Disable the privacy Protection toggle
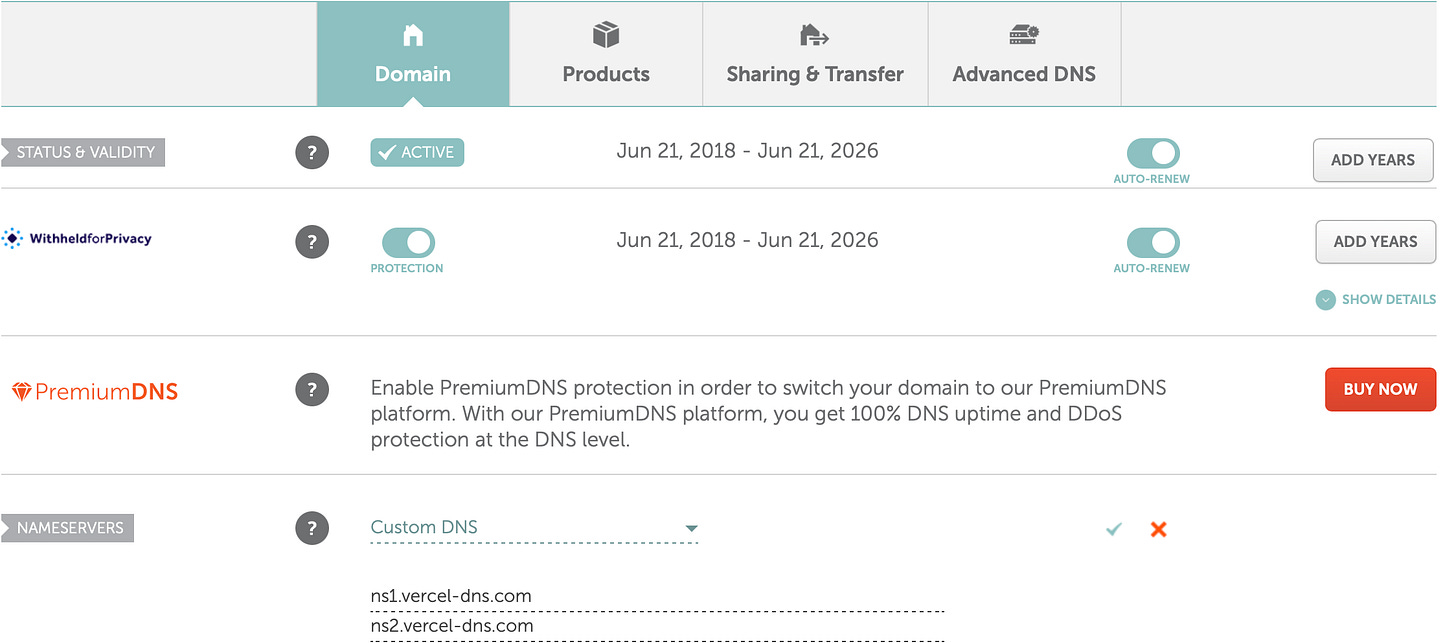Viewport: 1456px width, 643px height. (408, 242)
